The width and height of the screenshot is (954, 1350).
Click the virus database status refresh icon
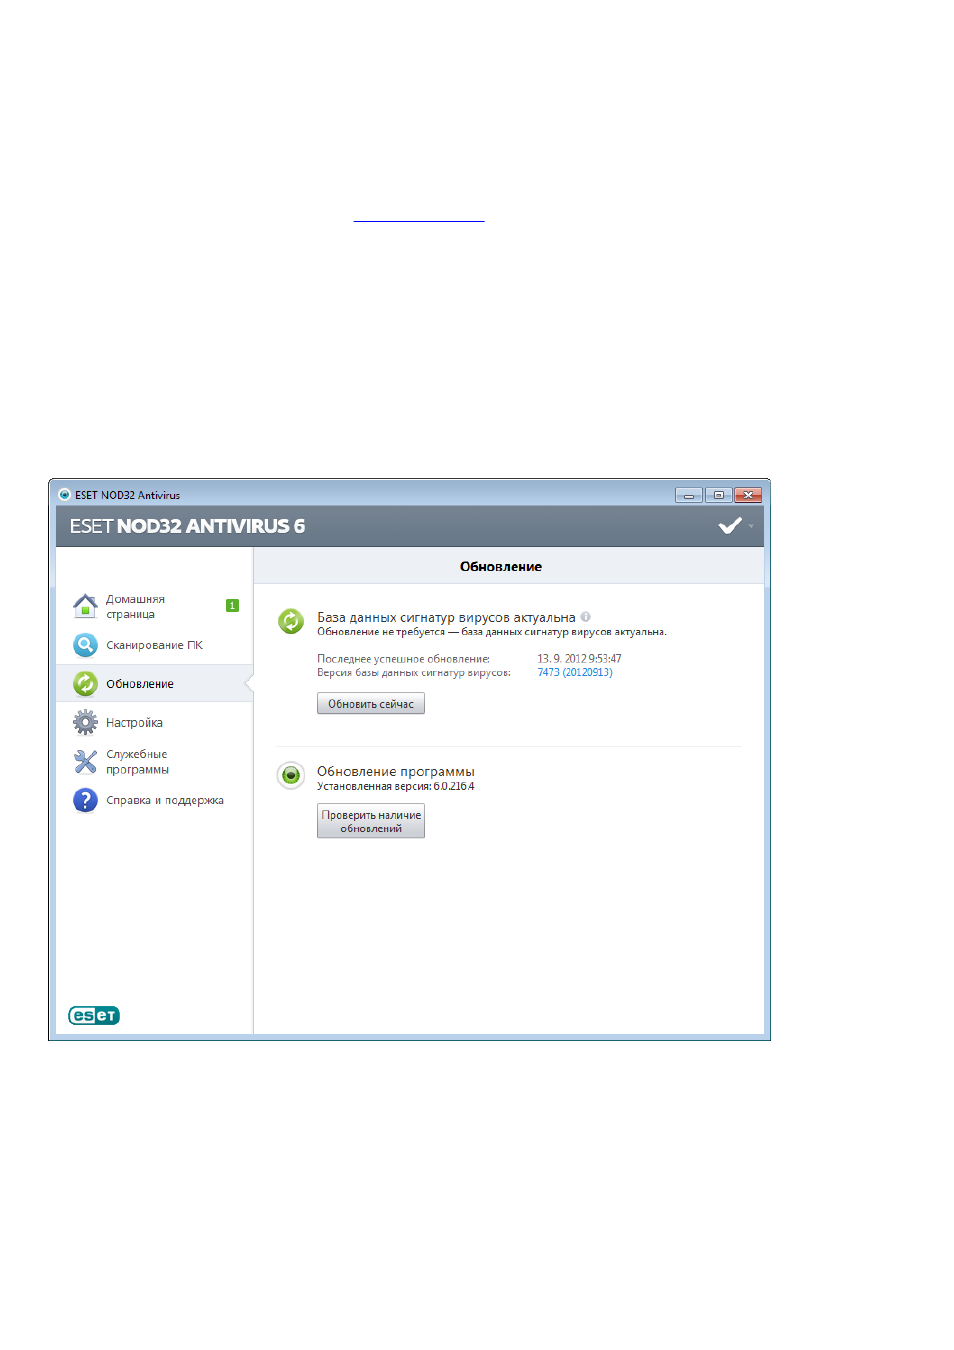pos(291,621)
